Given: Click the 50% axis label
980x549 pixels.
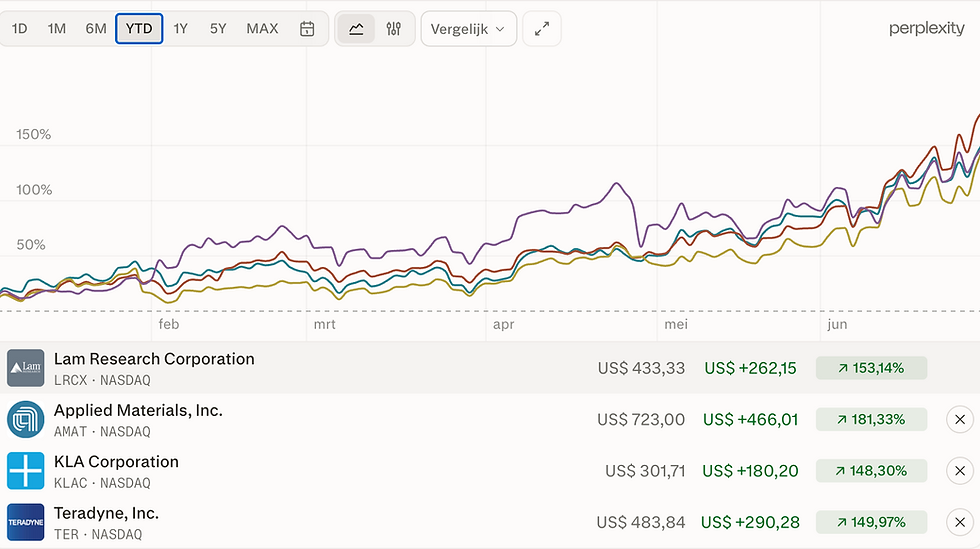Looking at the screenshot, I should (31, 244).
